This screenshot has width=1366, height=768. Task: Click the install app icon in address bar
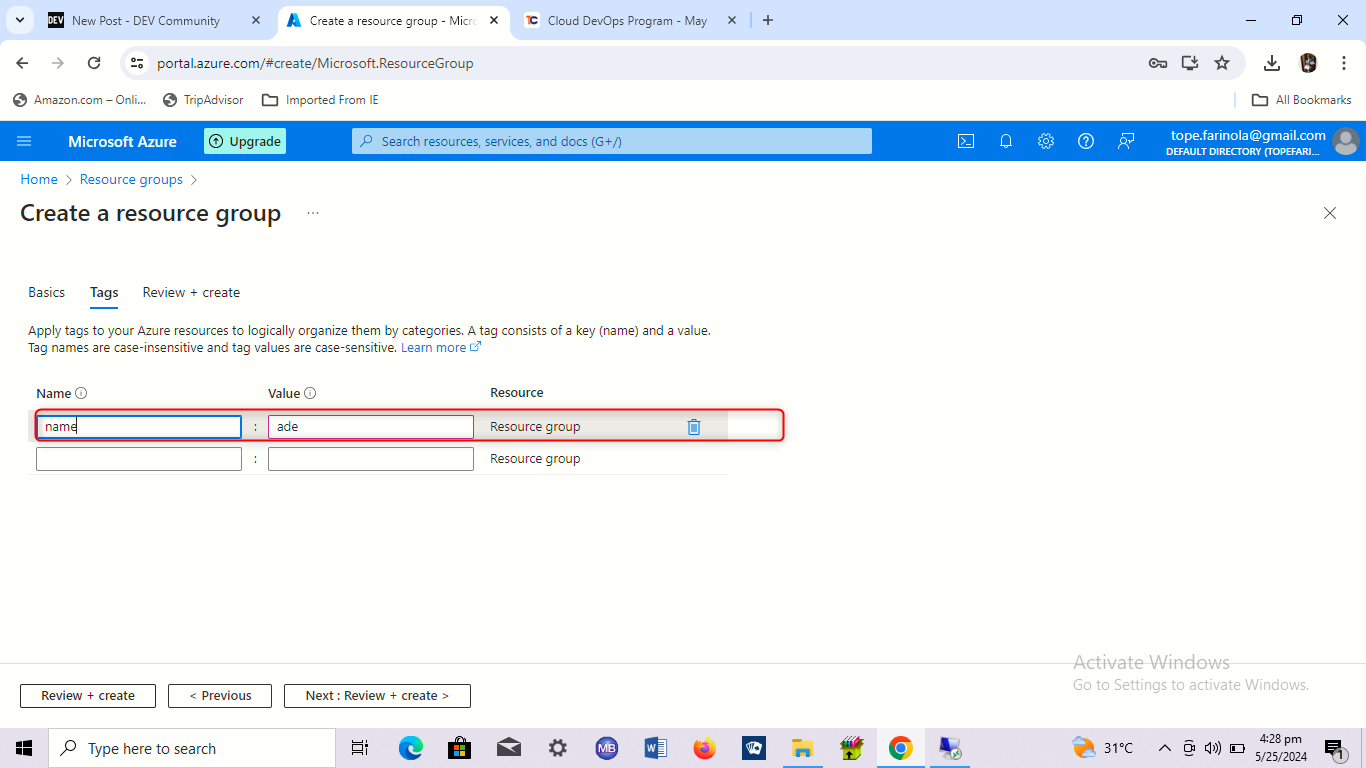coord(1190,63)
